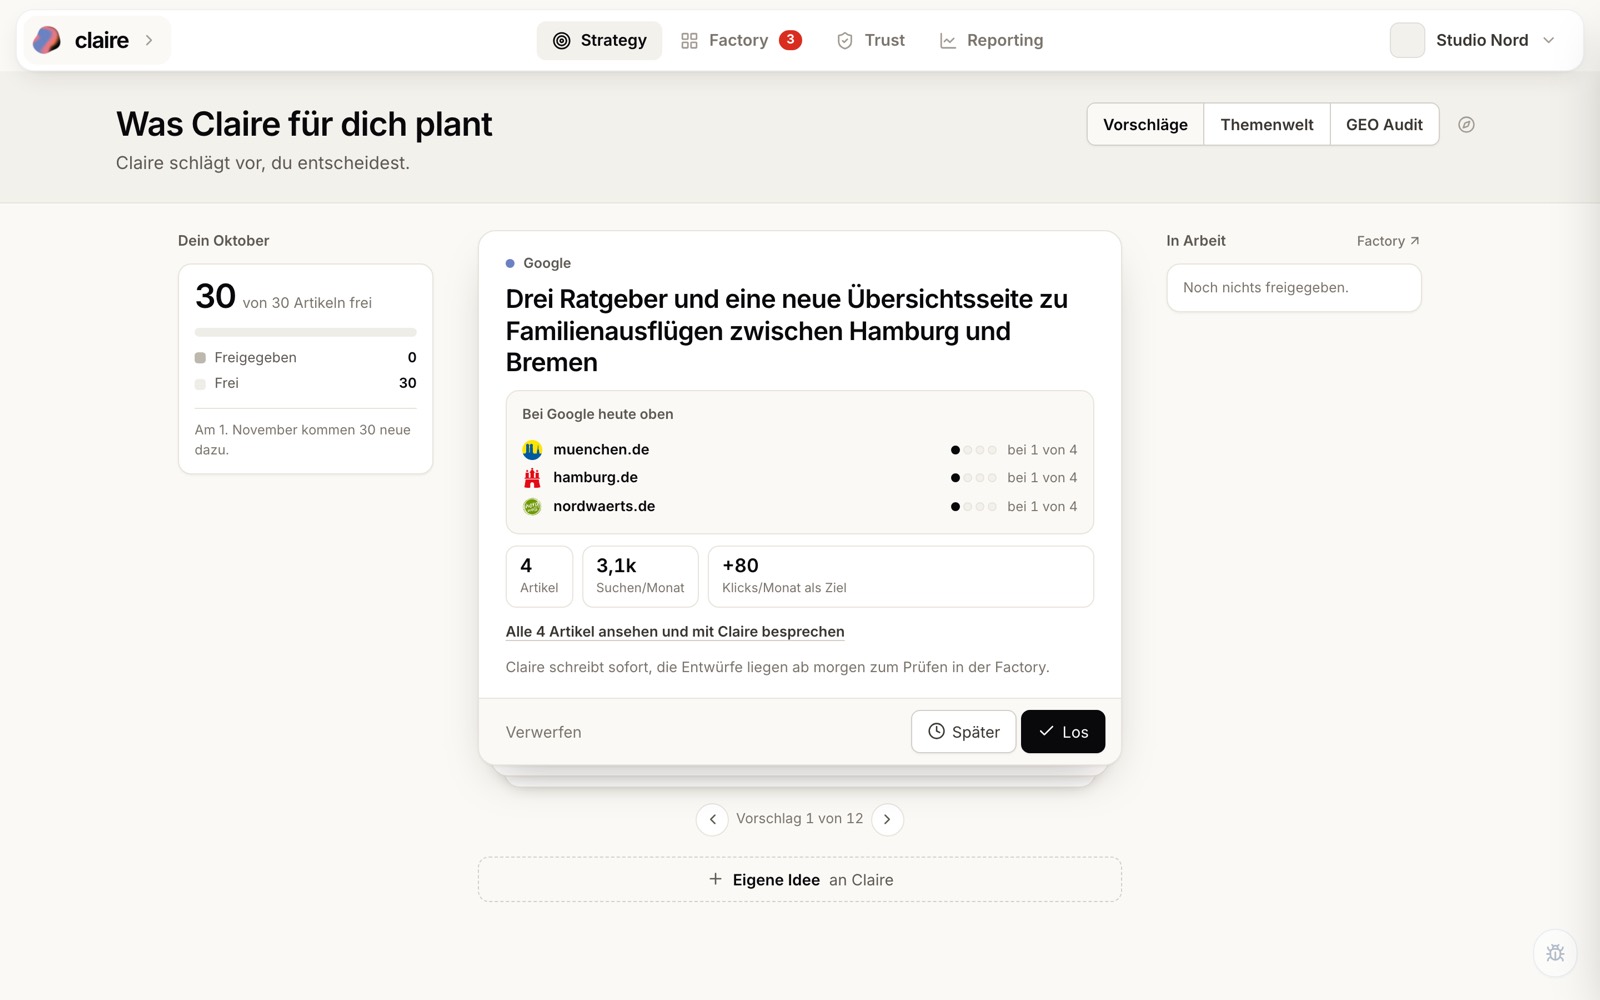
Task: Open the Factory tab
Action: tap(739, 40)
